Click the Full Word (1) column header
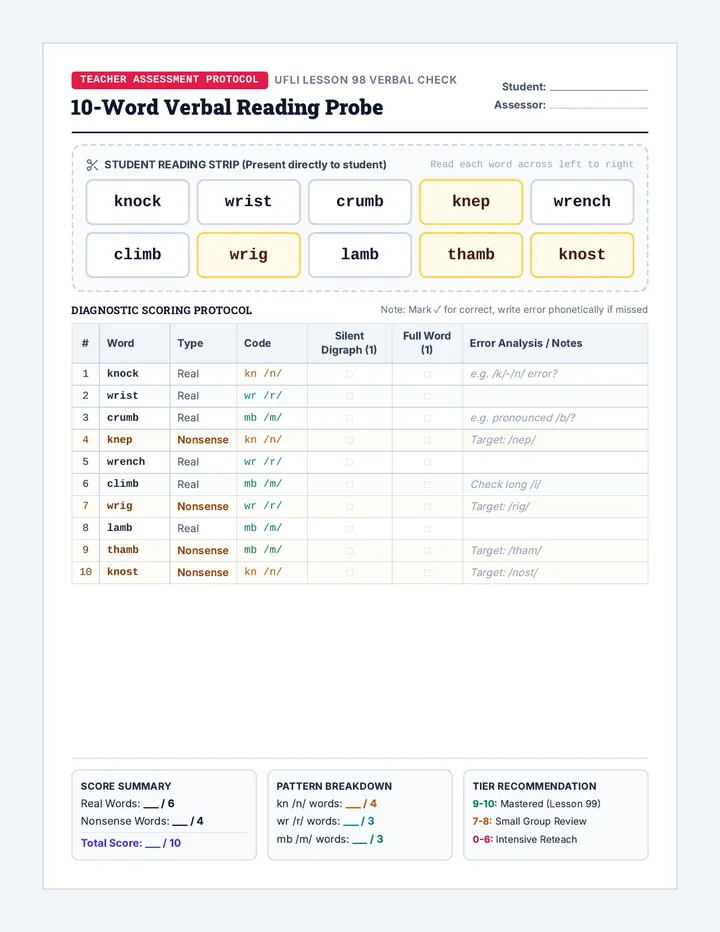Viewport: 720px width, 932px height. 427,343
